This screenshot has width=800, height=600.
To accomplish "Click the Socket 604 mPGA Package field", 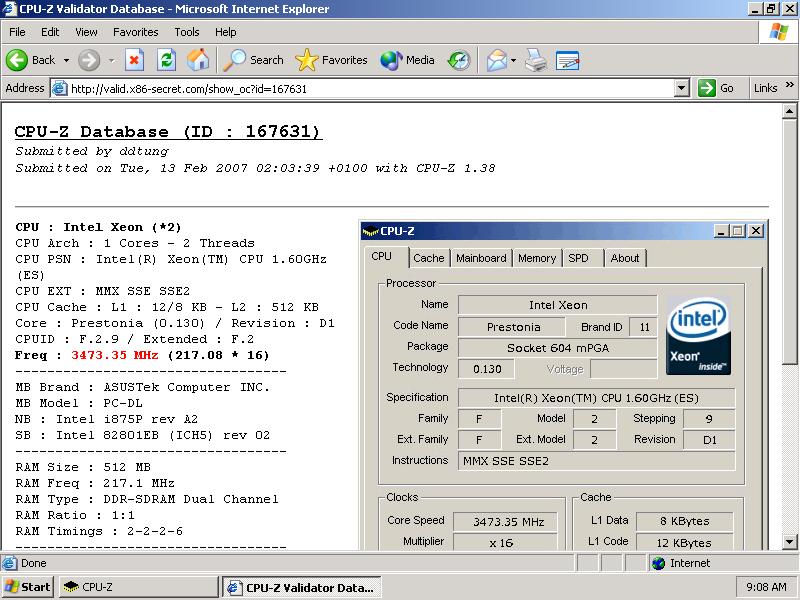I will [x=558, y=348].
